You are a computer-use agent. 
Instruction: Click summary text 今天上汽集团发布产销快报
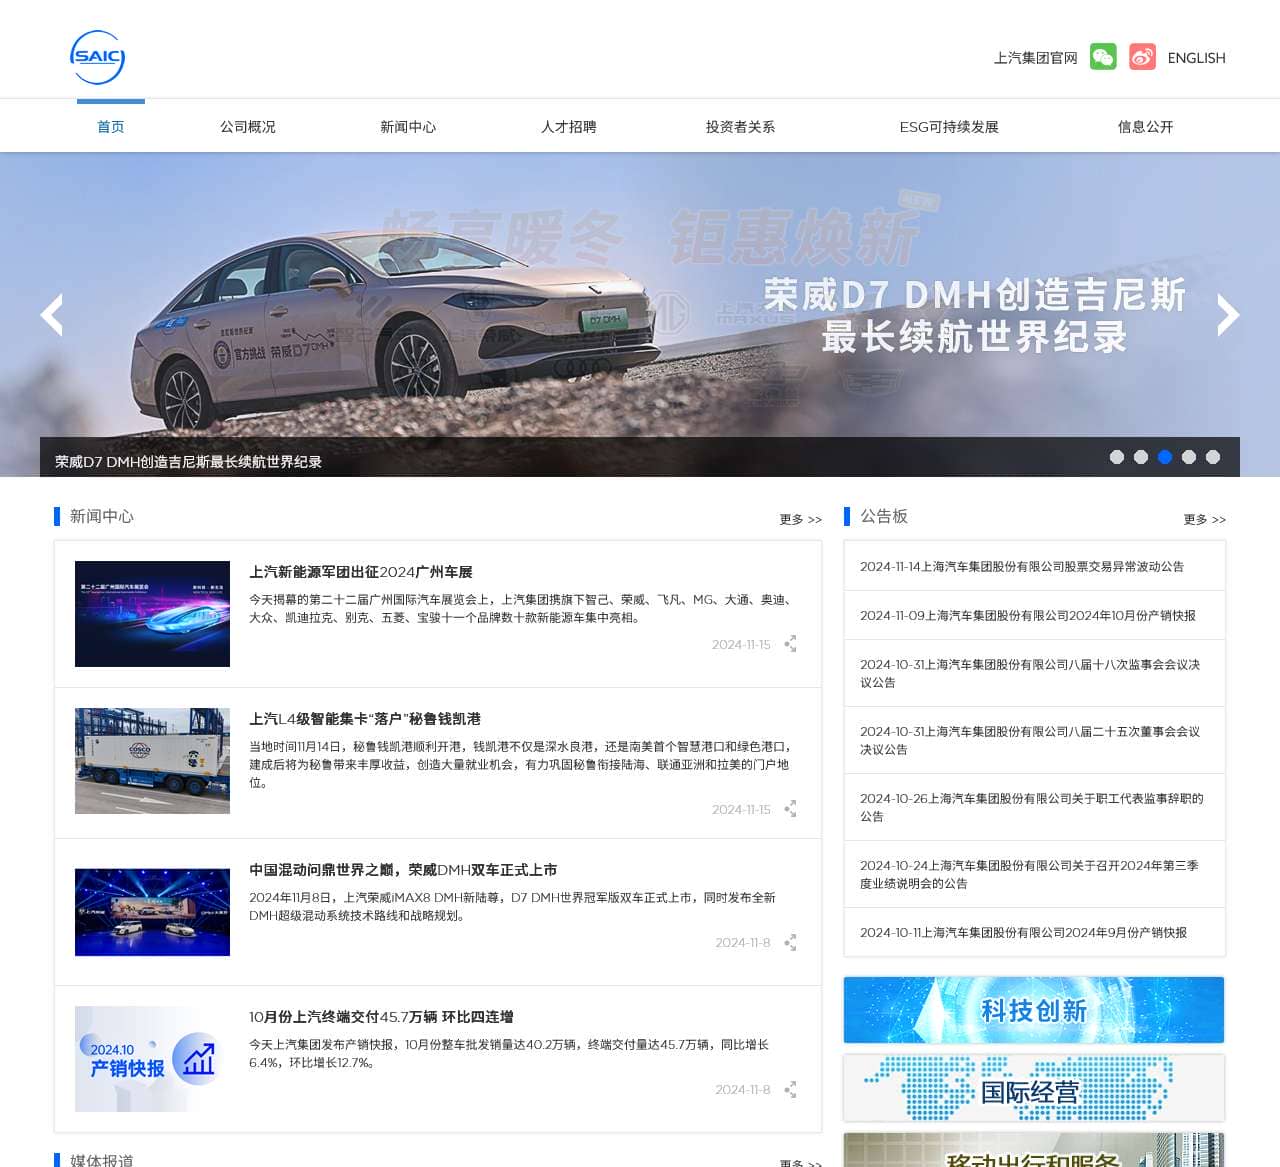510,1053
